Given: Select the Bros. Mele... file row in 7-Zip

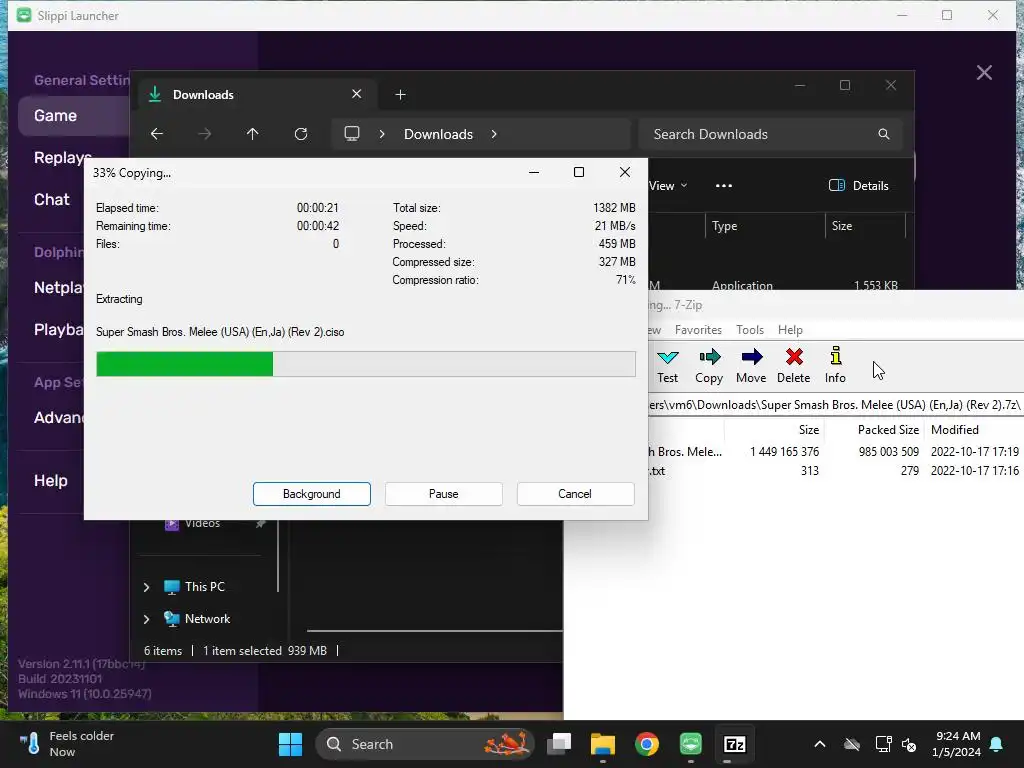Looking at the screenshot, I should pos(835,452).
